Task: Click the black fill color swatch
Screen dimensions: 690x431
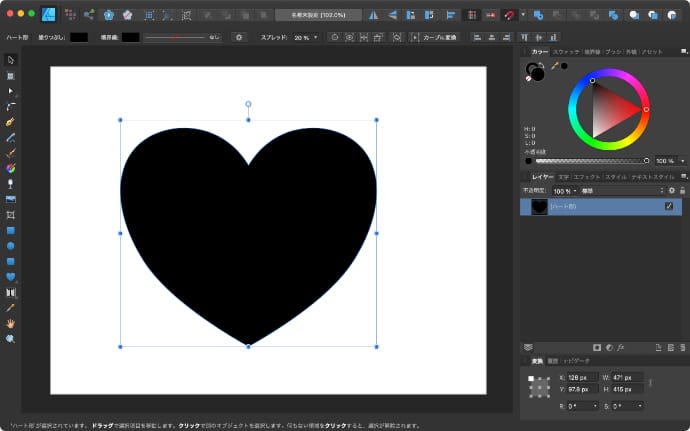Action: pos(79,37)
